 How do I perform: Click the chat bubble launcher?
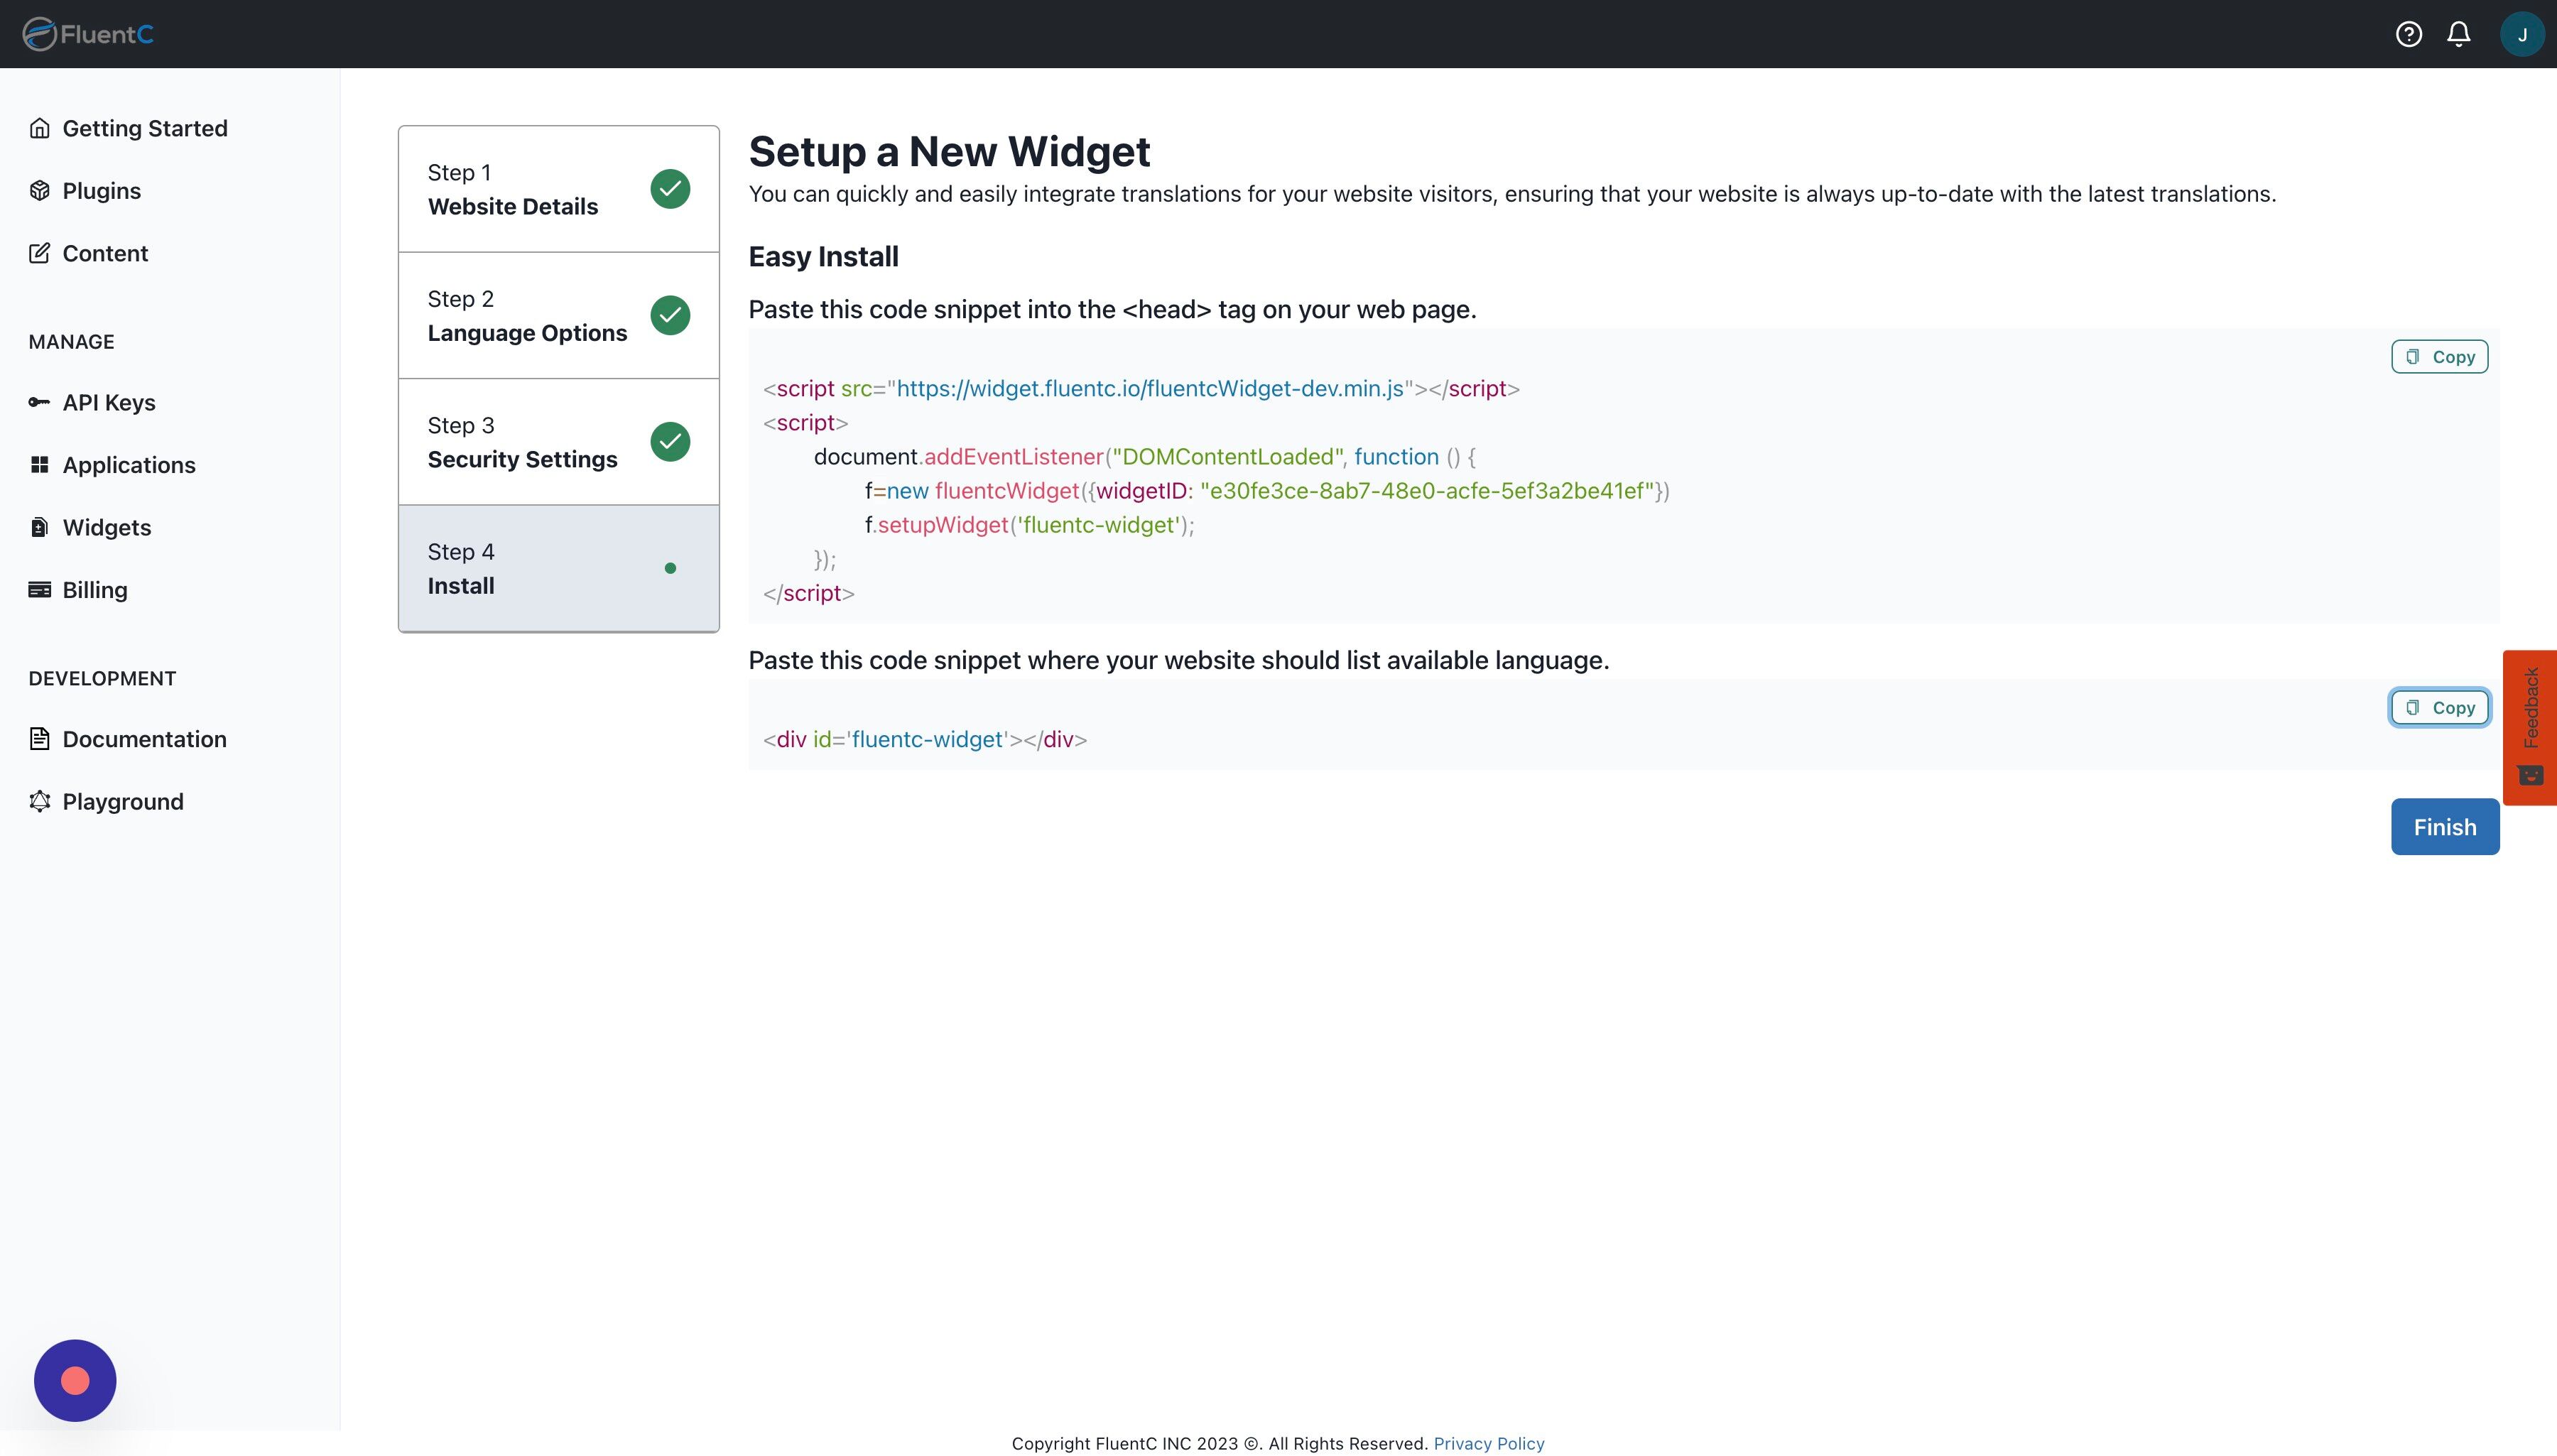click(x=75, y=1380)
